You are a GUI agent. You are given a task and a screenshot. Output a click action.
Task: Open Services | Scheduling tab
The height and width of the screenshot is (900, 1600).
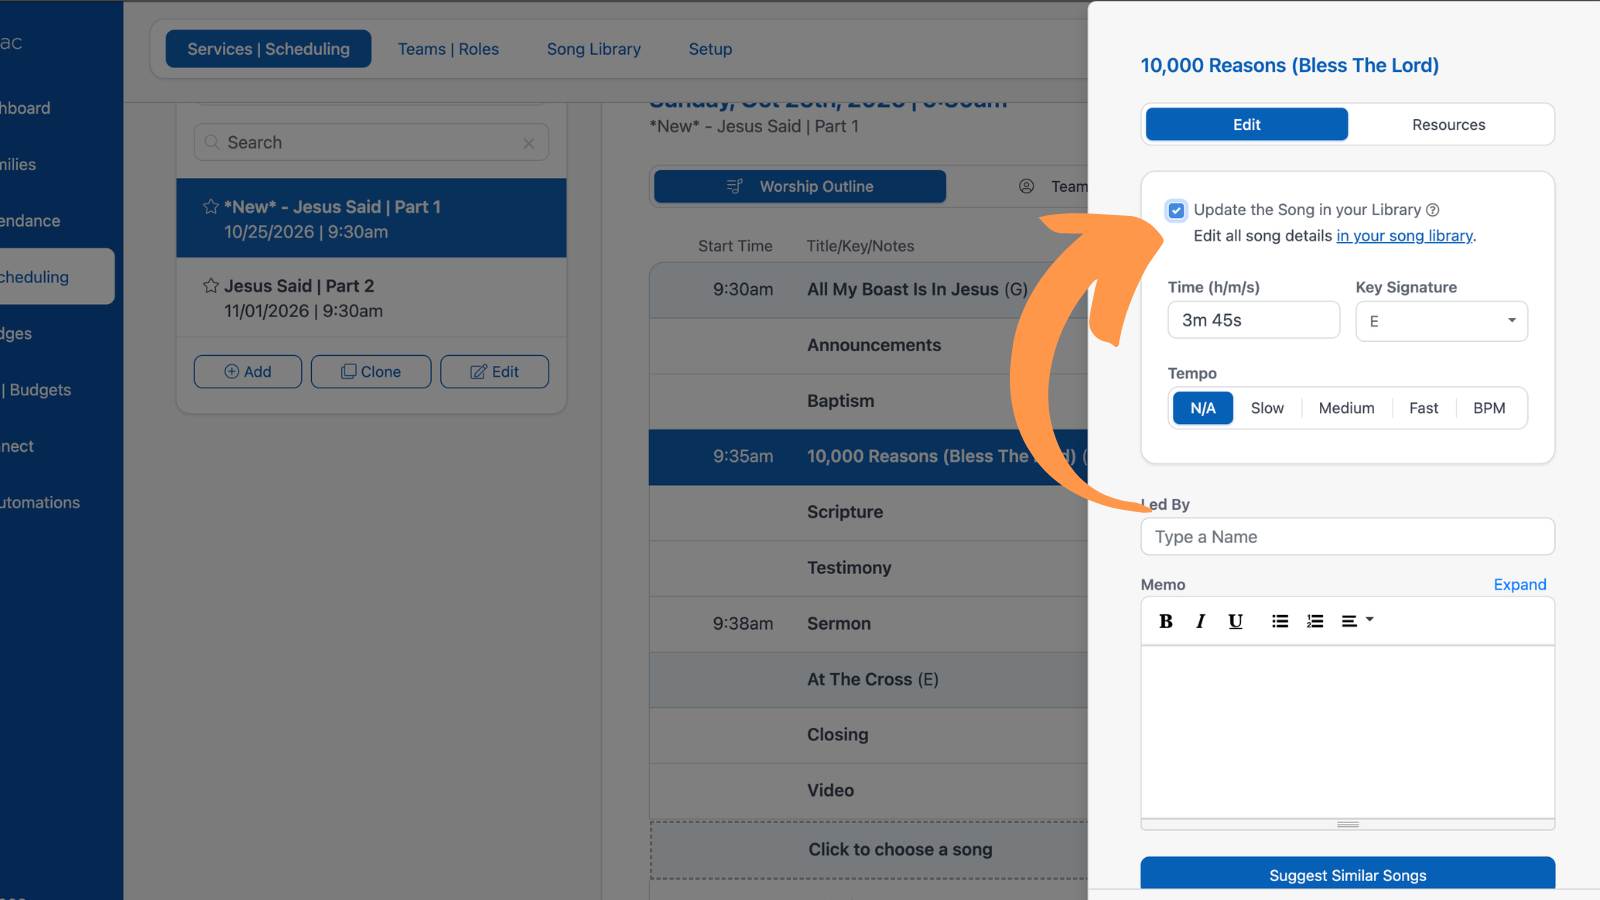tap(268, 49)
